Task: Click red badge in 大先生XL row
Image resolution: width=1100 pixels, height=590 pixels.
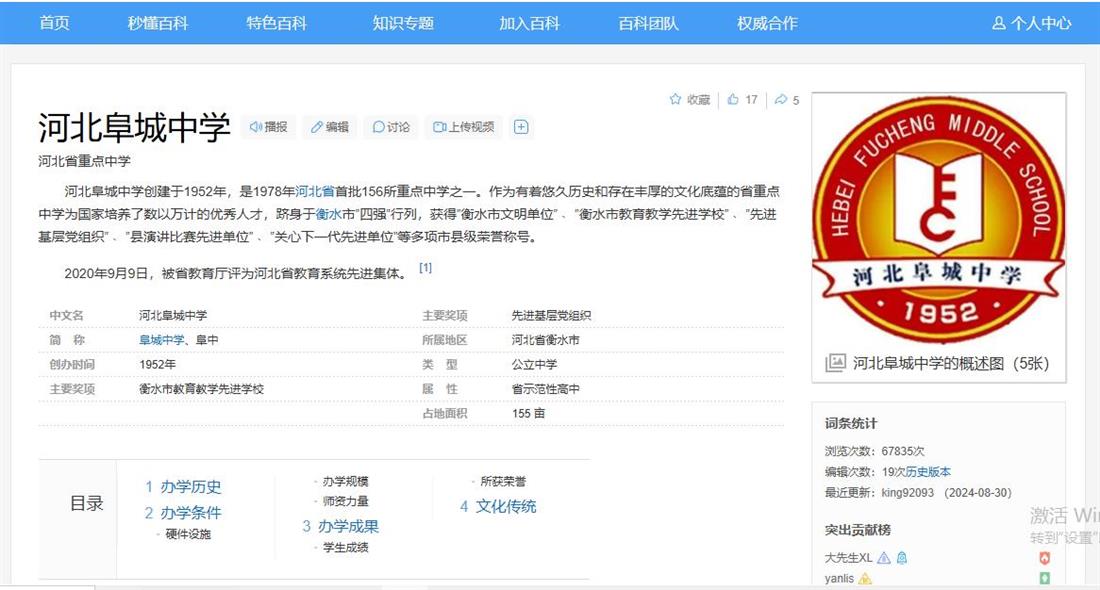Action: 1045,558
